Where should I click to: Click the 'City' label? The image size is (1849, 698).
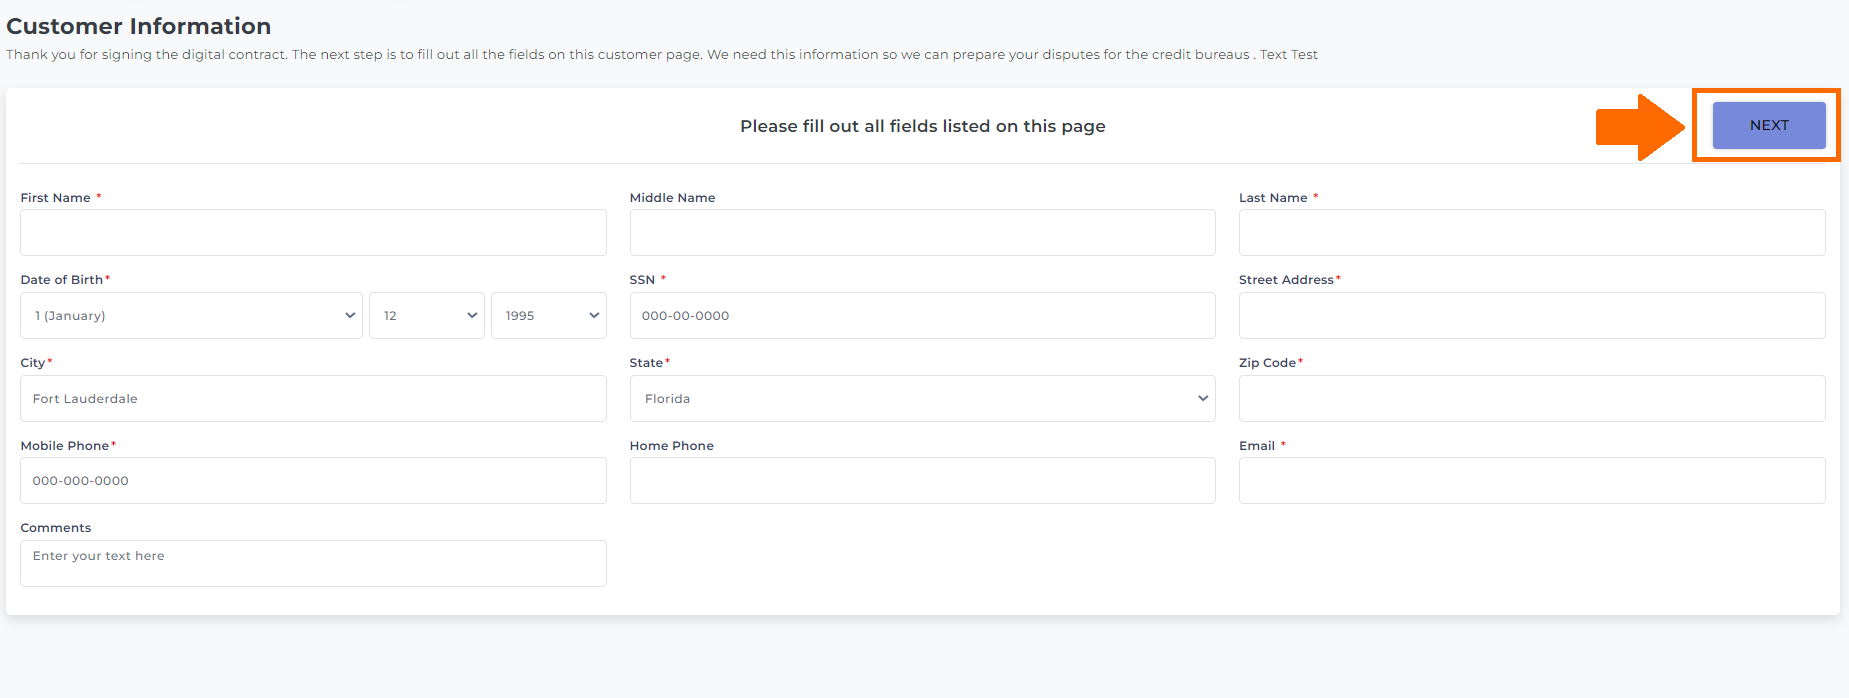pos(33,363)
